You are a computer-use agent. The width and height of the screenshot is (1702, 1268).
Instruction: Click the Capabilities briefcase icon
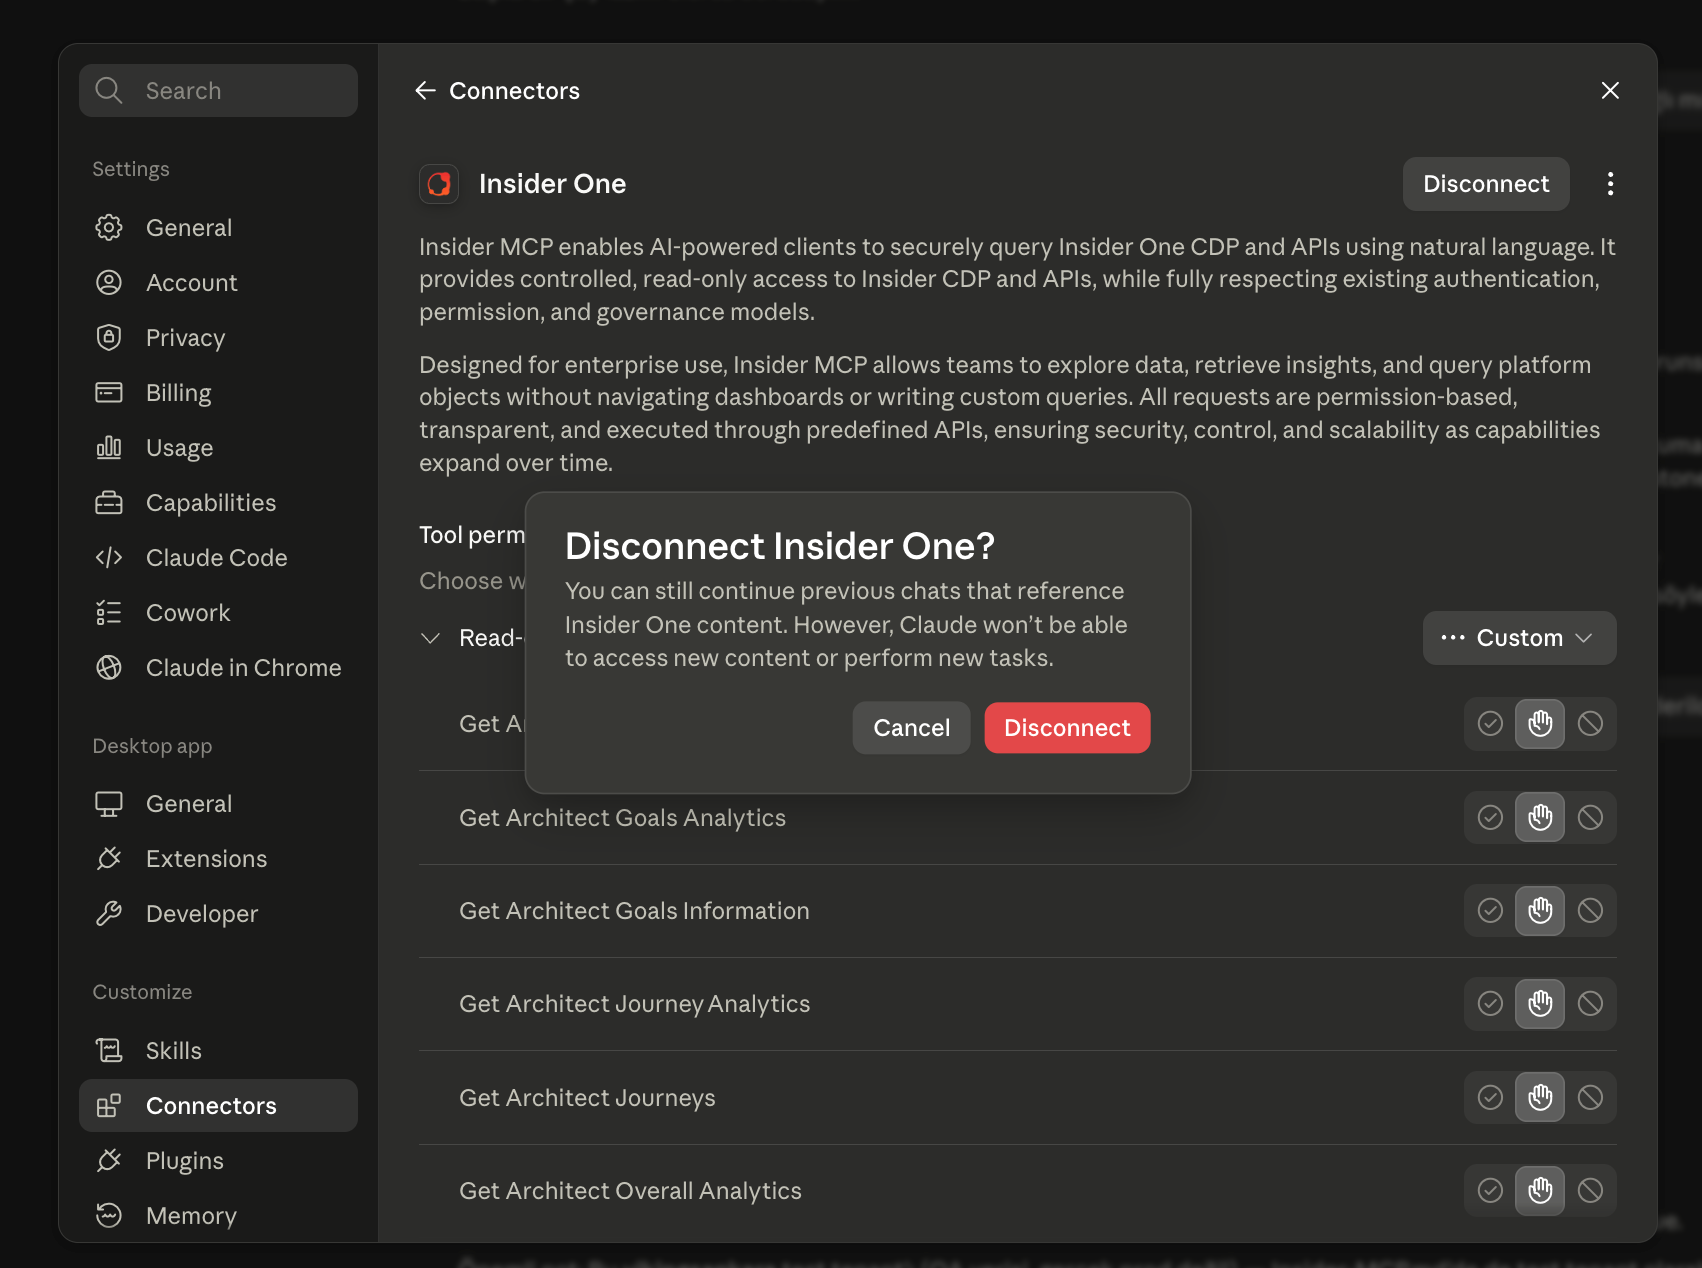[109, 503]
